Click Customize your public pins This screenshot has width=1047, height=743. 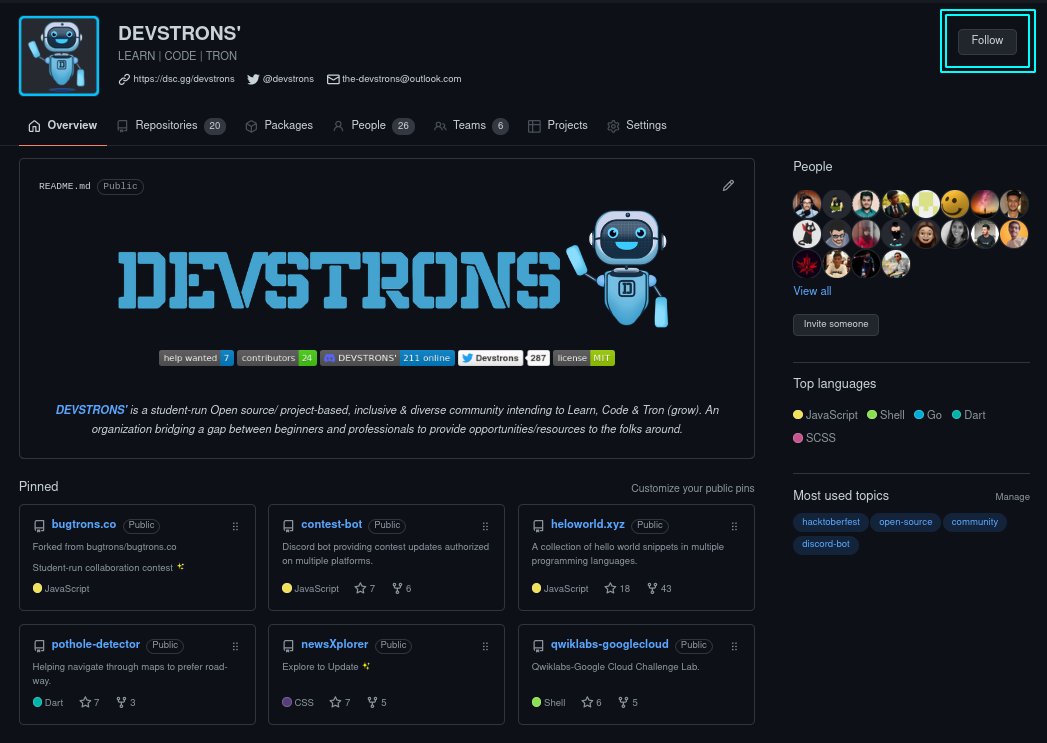(692, 488)
